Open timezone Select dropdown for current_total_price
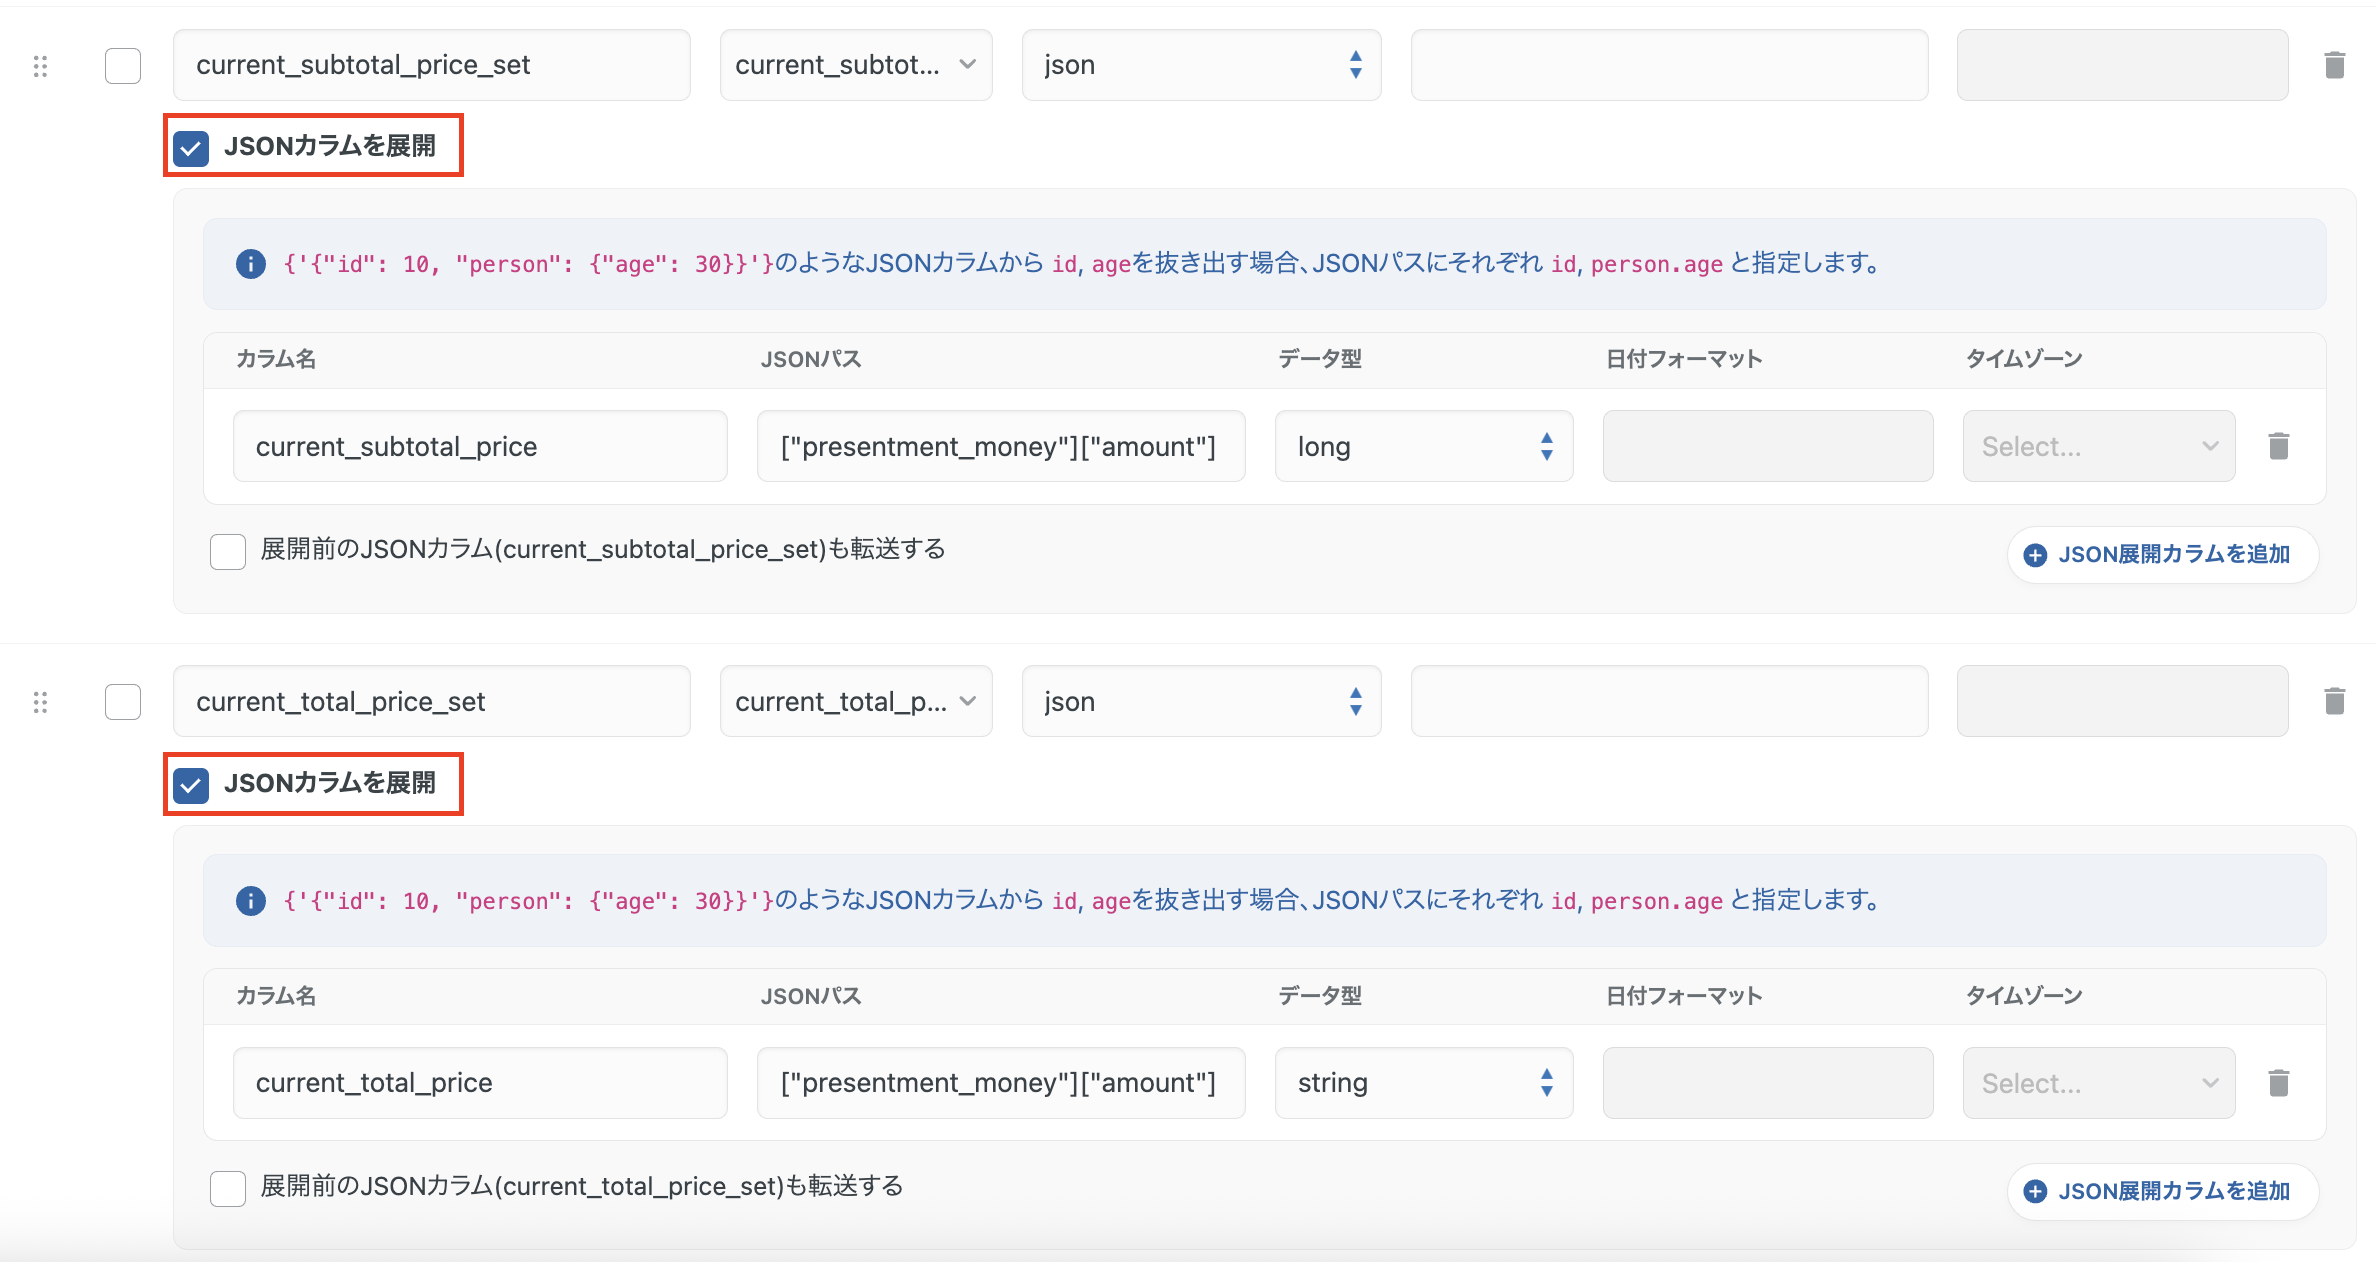 tap(2098, 1083)
